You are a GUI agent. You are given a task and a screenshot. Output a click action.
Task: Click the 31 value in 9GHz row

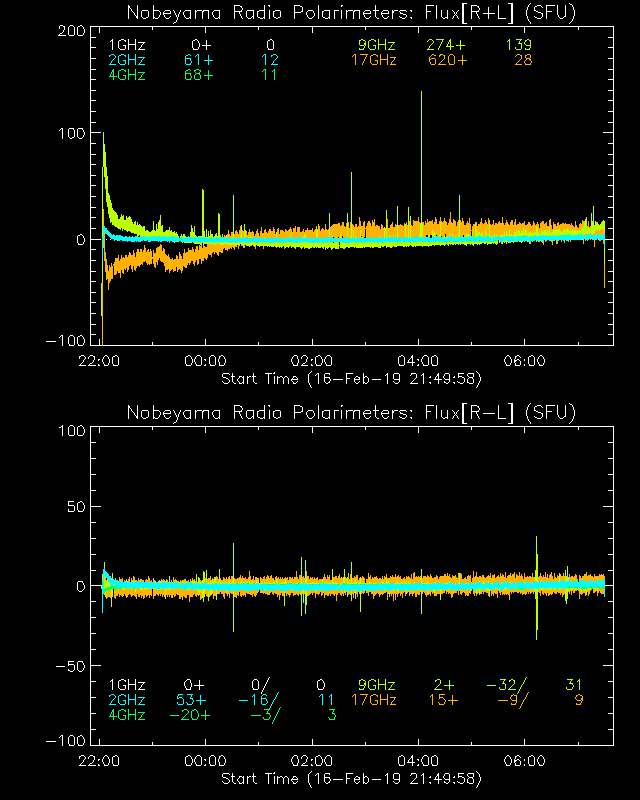coord(574,685)
